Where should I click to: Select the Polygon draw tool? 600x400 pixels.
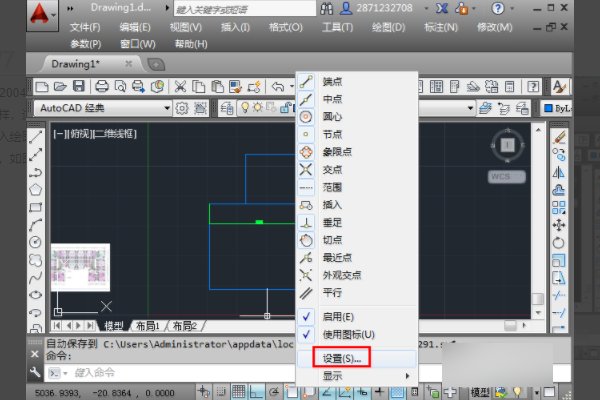pyautogui.click(x=35, y=190)
